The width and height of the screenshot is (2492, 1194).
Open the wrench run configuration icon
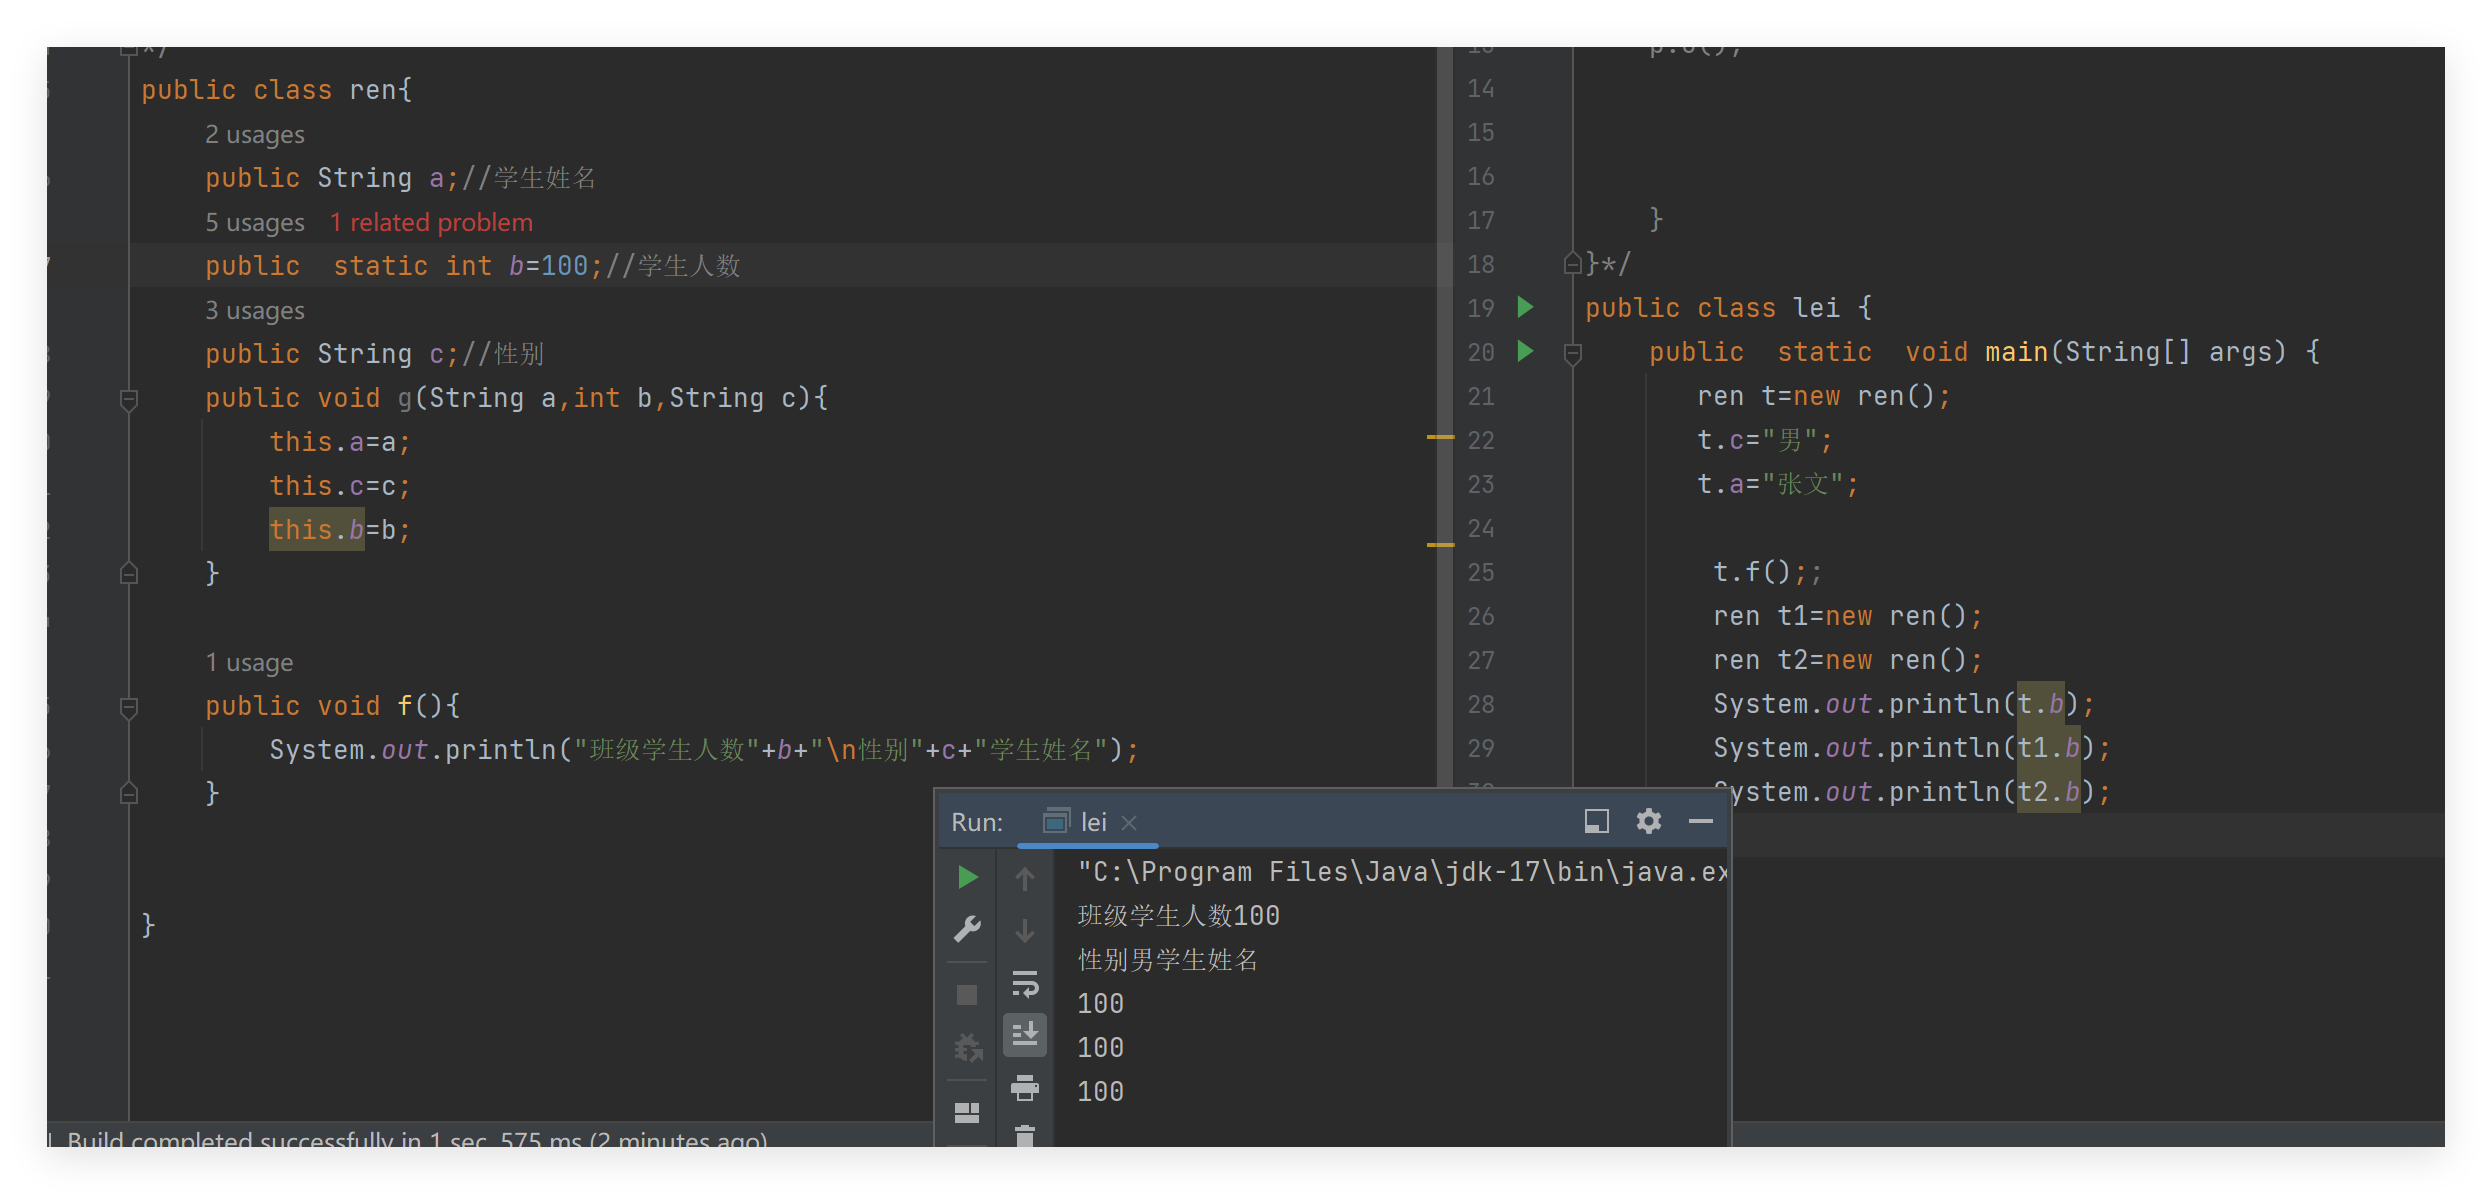coord(967,929)
